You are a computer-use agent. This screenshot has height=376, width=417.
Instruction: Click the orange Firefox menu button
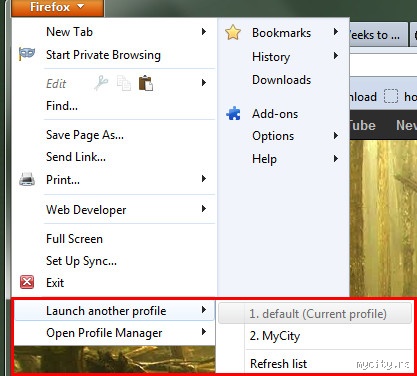57,7
